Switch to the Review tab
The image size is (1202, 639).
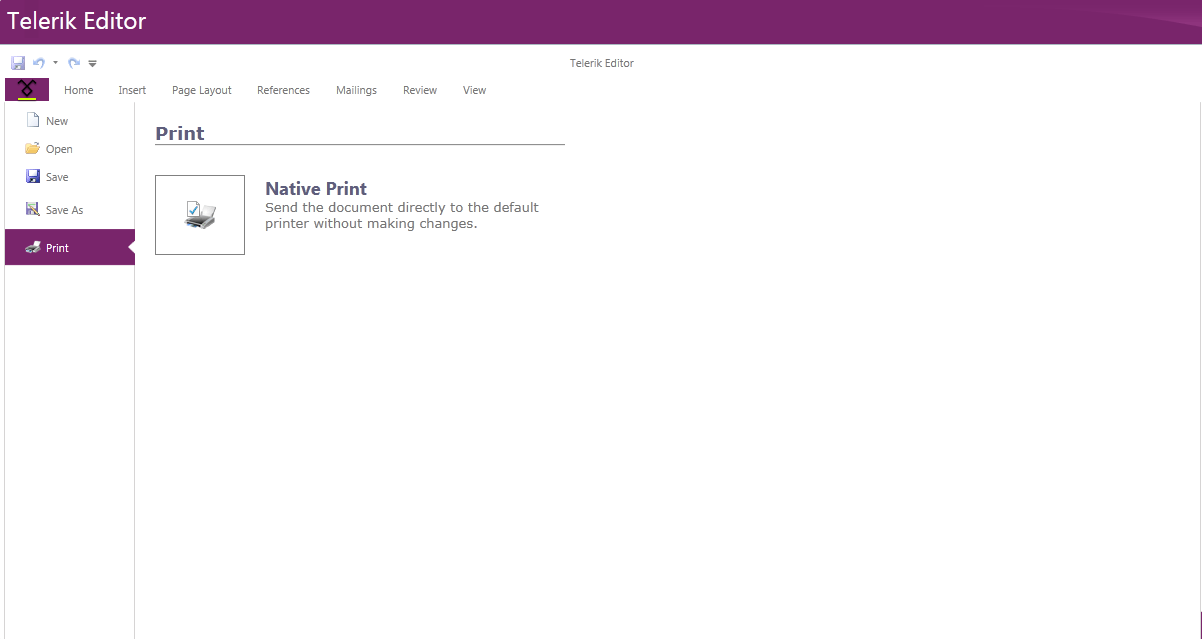click(x=420, y=90)
